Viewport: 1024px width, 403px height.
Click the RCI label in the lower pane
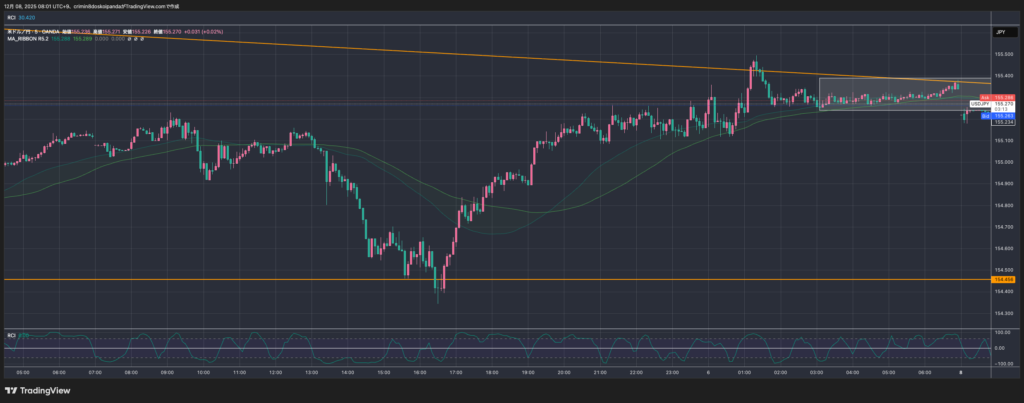[x=11, y=334]
